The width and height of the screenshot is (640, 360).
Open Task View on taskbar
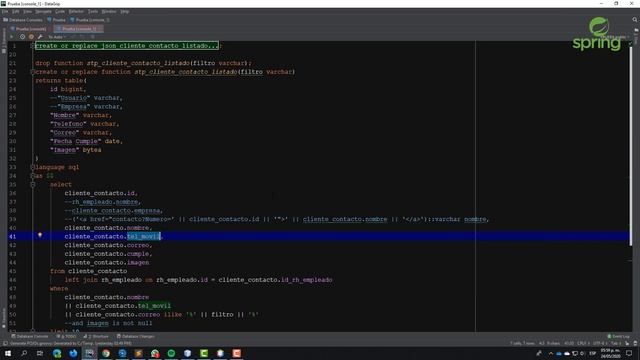coord(40,353)
